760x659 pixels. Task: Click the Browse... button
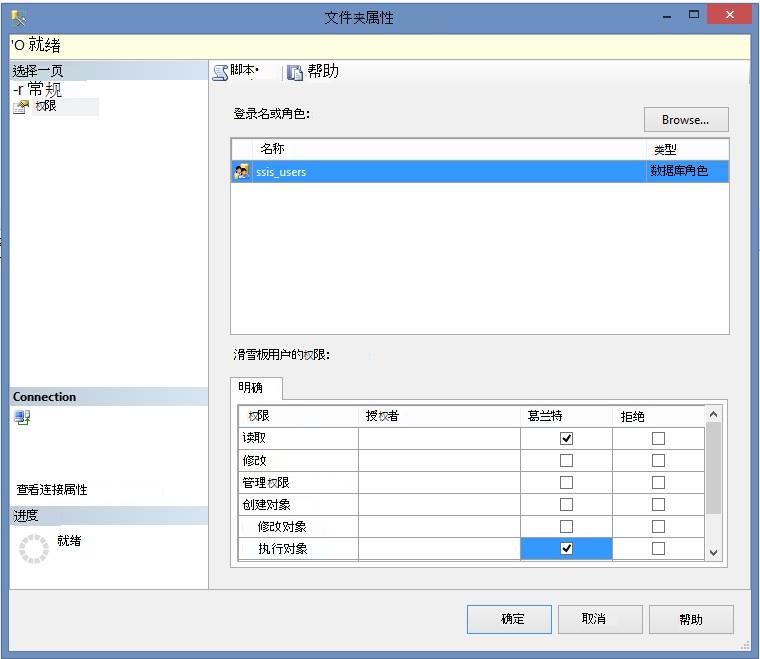pyautogui.click(x=686, y=120)
